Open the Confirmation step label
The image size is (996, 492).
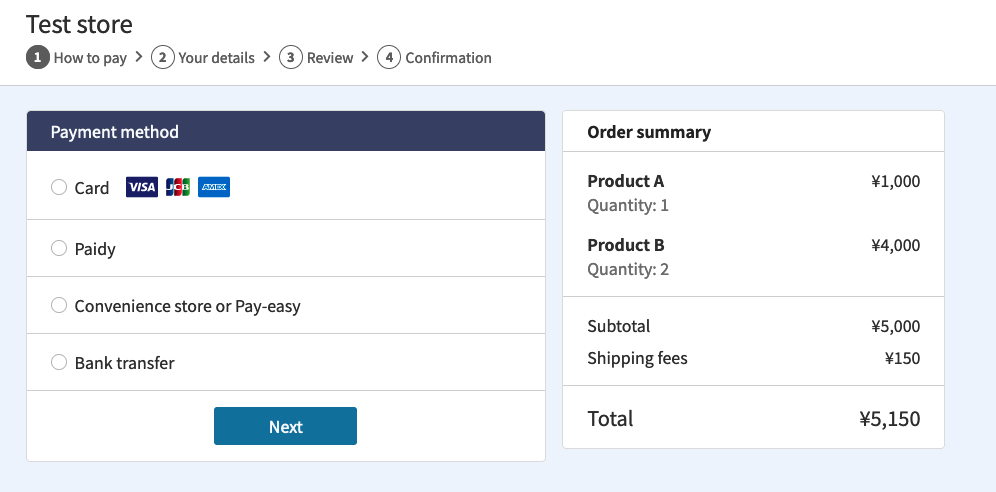tap(448, 58)
